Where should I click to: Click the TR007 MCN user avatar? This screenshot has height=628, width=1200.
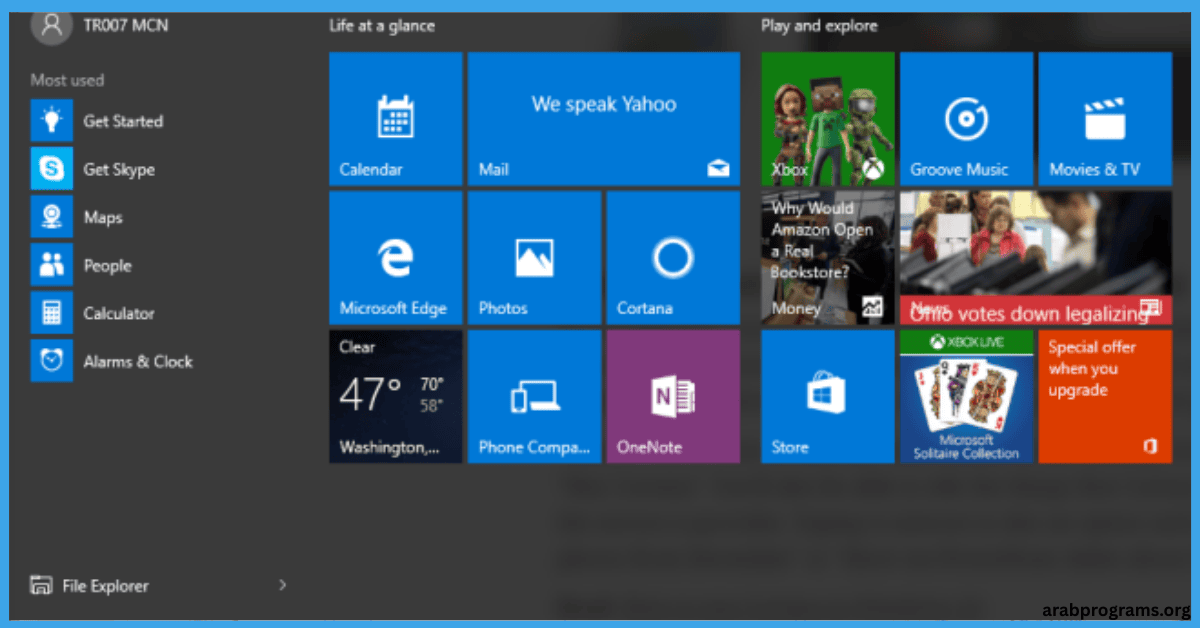51,26
